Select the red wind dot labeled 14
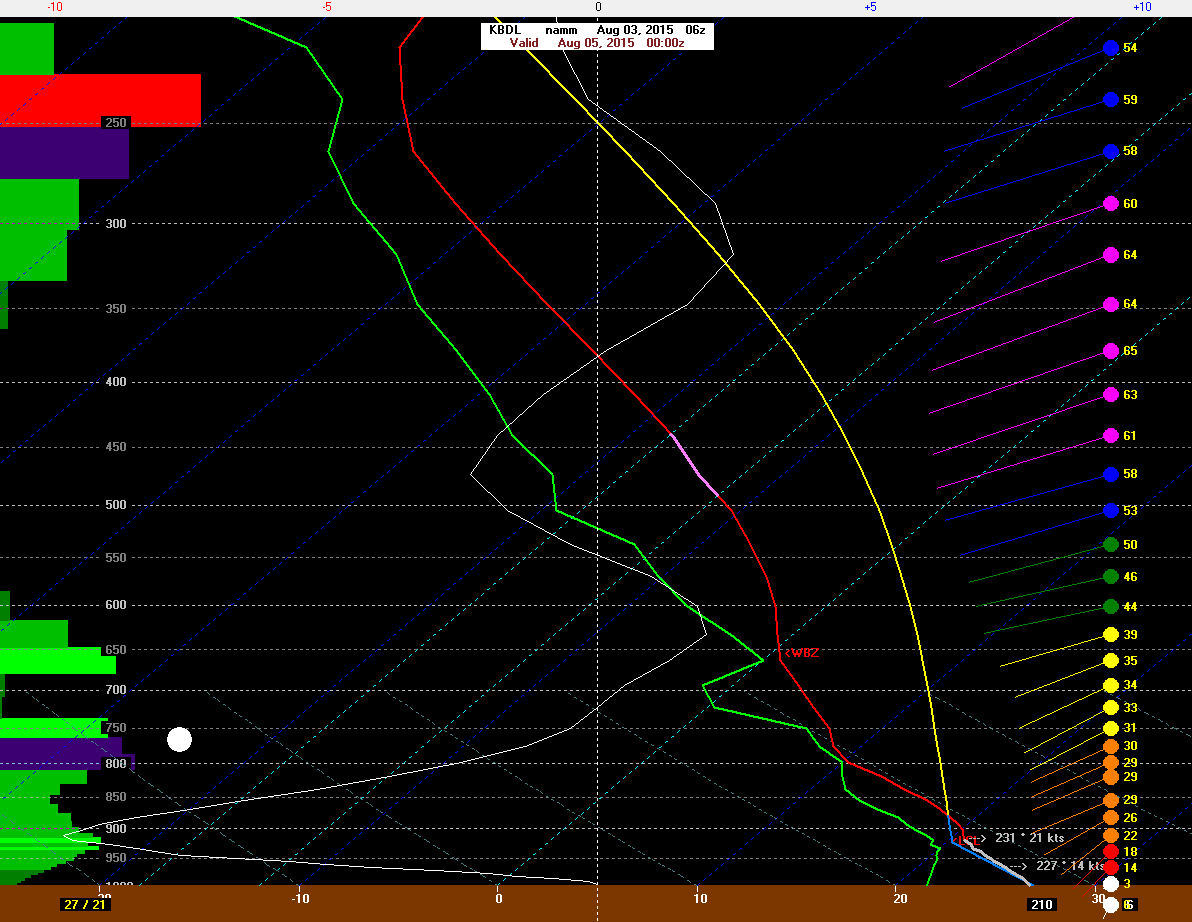The height and width of the screenshot is (922, 1192). 1111,867
